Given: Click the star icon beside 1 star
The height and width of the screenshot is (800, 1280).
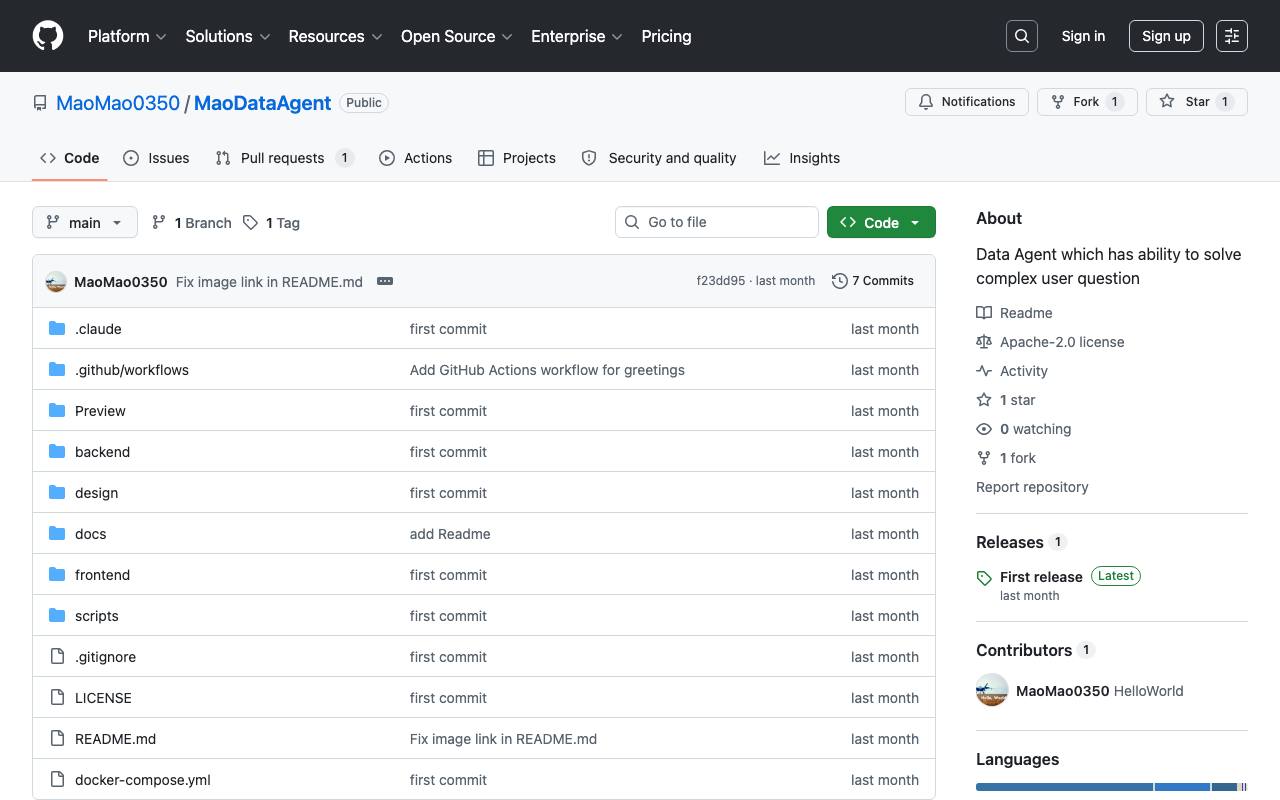Looking at the screenshot, I should [984, 400].
